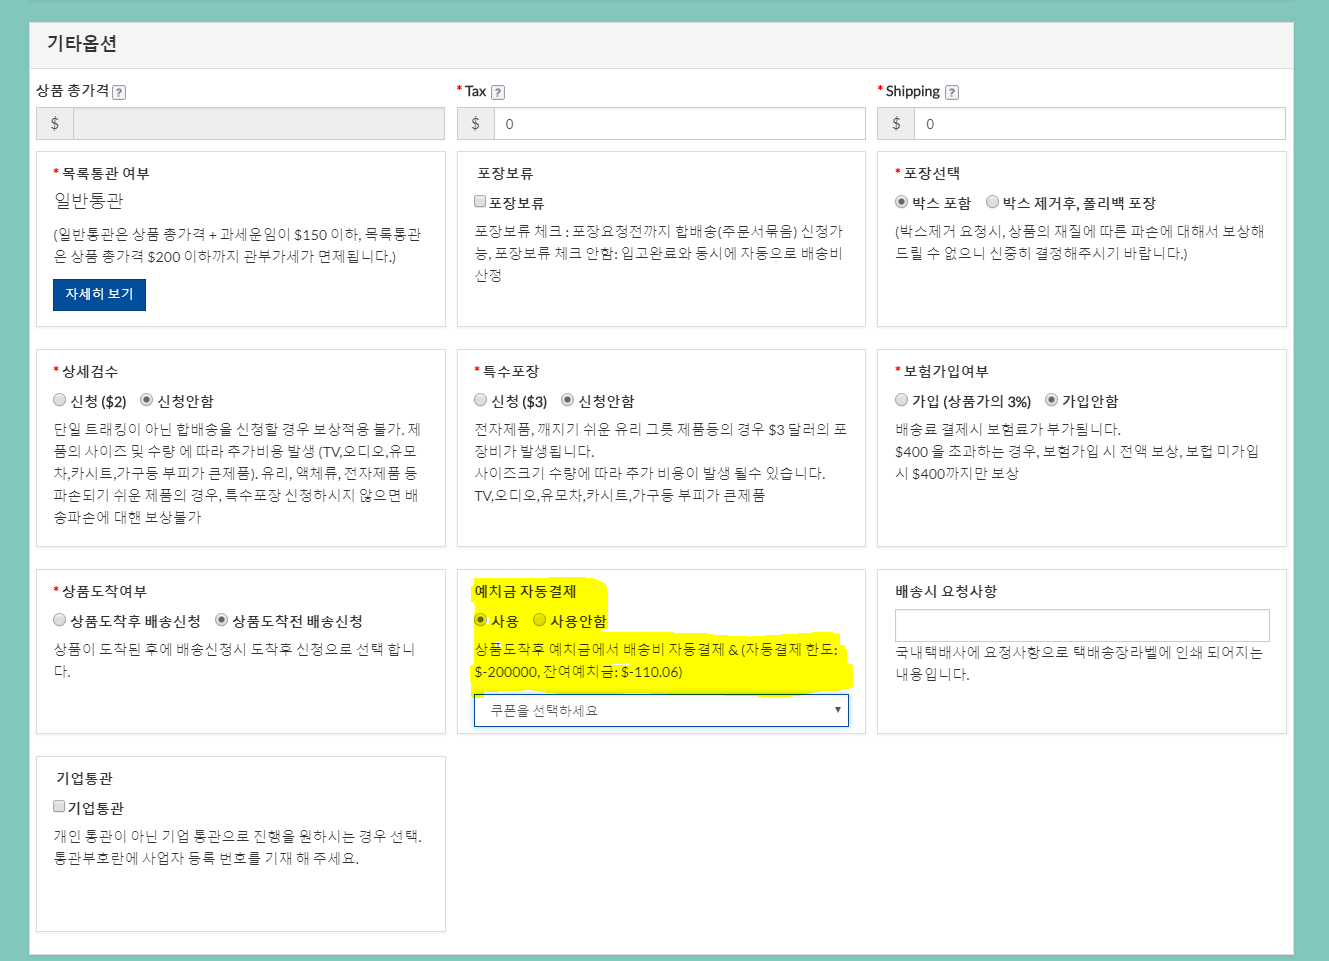The image size is (1329, 961).
Task: Set 예치금 자동결제 to 사용안함
Action: (x=540, y=620)
